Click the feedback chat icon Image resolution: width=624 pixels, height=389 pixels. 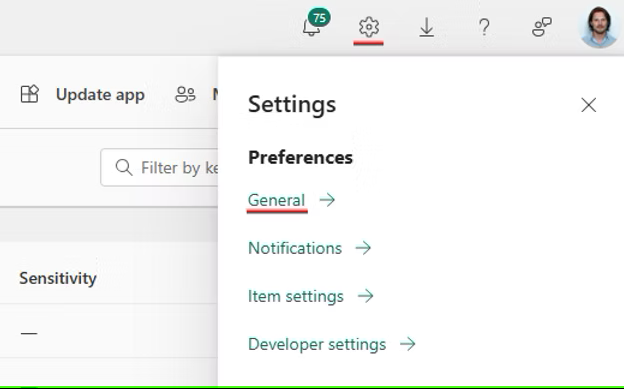click(x=542, y=27)
